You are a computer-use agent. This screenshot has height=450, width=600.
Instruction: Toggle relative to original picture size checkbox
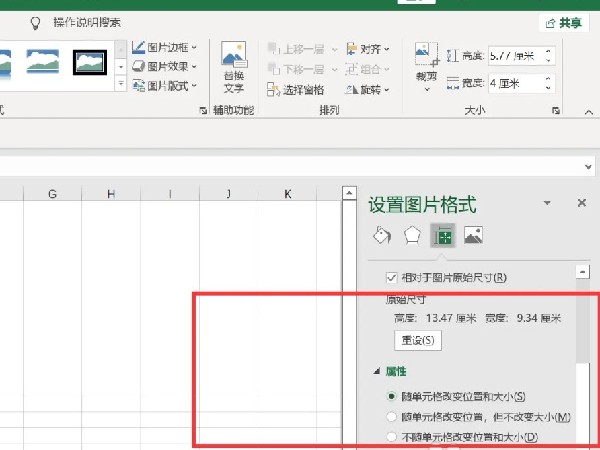click(x=392, y=277)
